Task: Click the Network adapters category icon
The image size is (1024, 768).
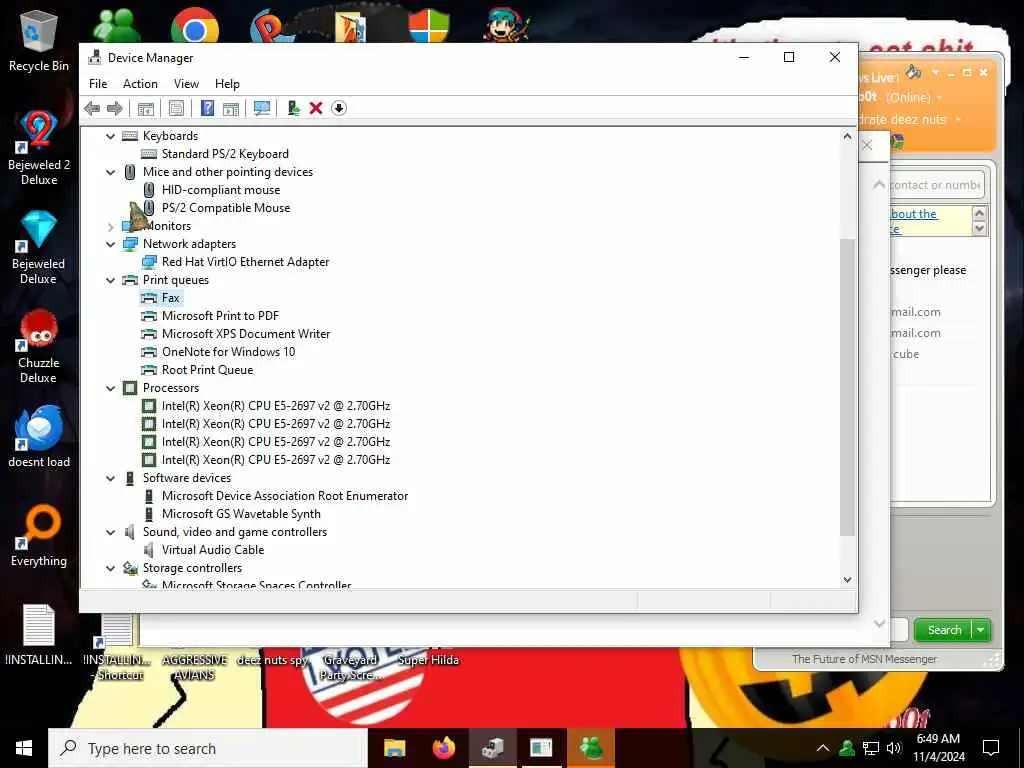Action: pos(130,244)
